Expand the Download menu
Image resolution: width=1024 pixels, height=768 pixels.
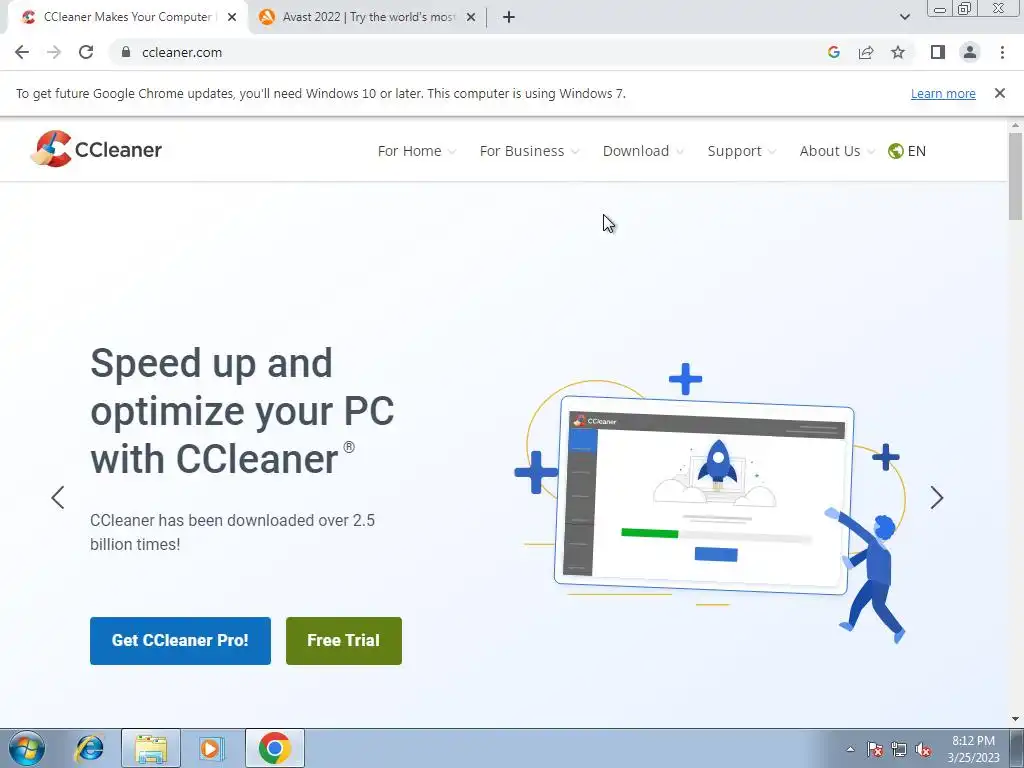click(x=643, y=151)
